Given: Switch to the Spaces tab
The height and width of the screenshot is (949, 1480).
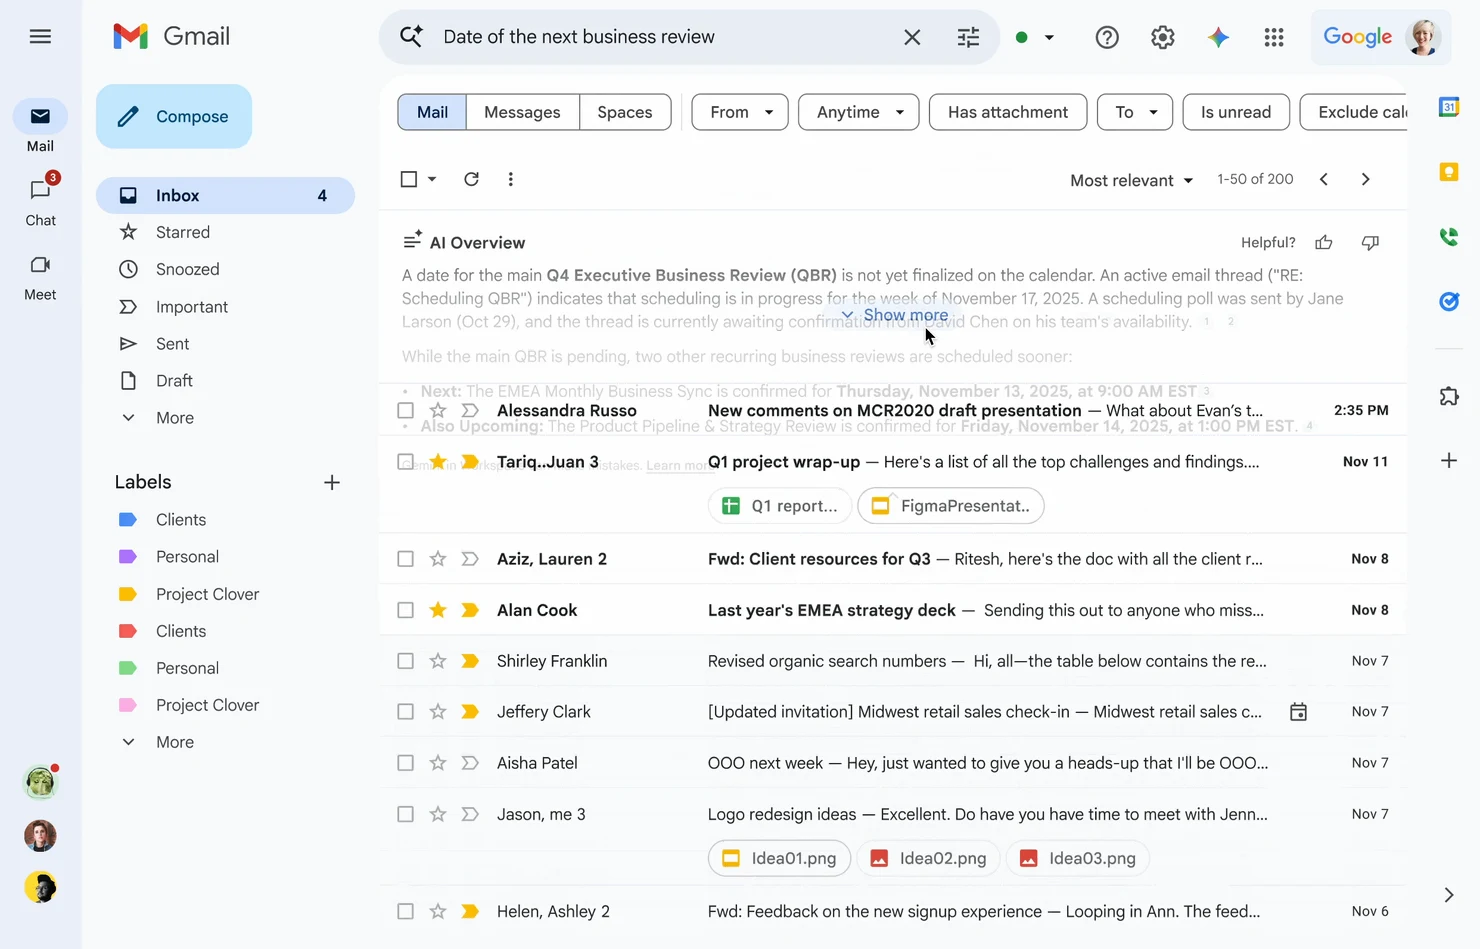Looking at the screenshot, I should pos(625,112).
